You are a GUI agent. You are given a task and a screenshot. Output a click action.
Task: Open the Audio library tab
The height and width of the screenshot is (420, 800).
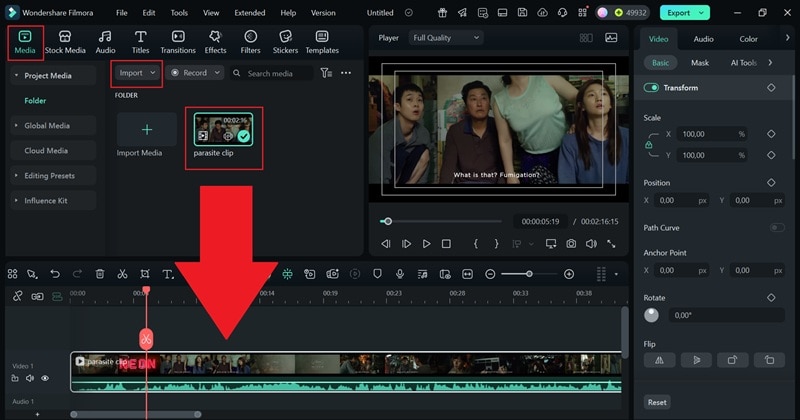pyautogui.click(x=105, y=42)
